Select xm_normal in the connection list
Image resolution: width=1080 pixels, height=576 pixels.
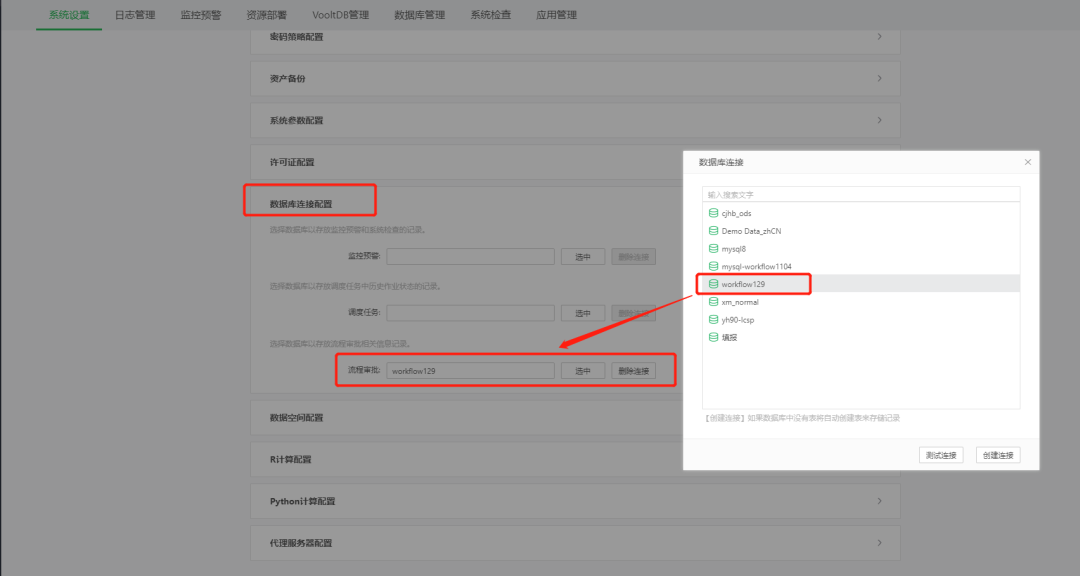point(861,302)
